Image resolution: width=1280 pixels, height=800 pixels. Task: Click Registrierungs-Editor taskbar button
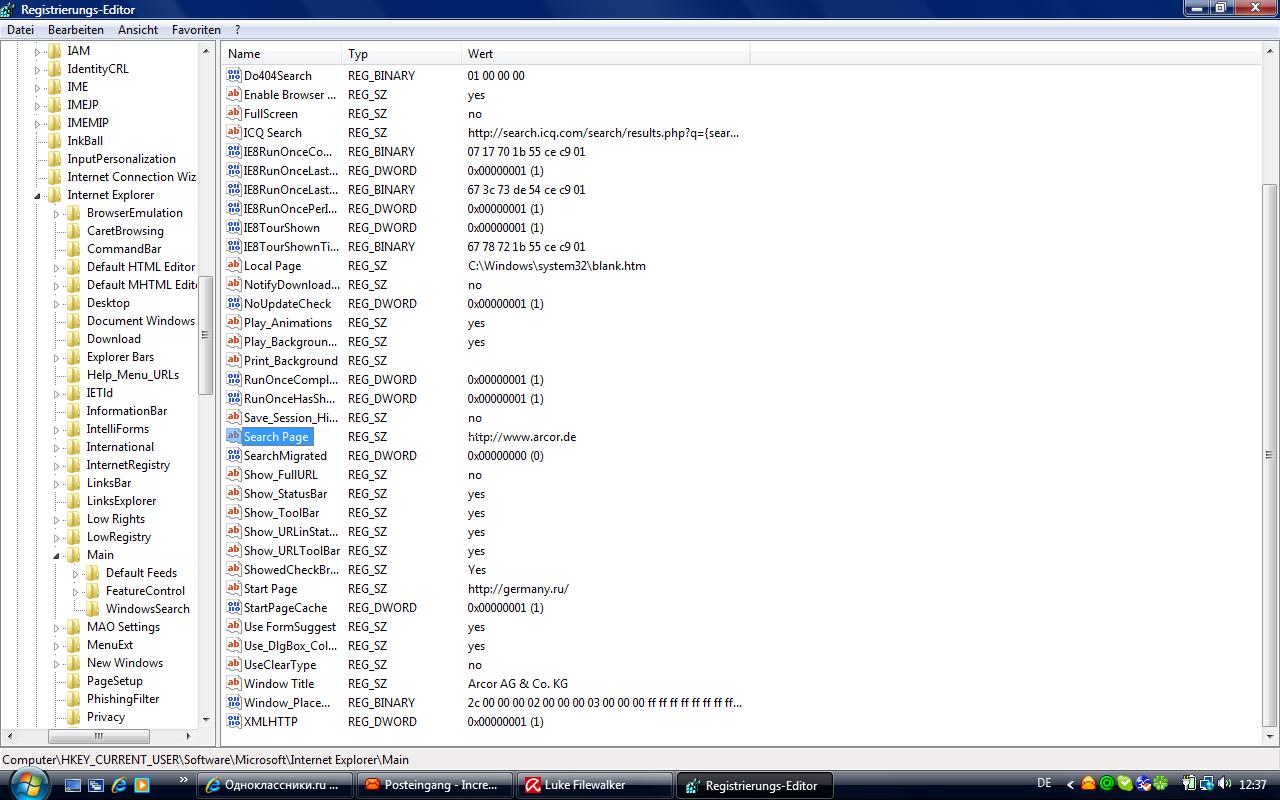pos(755,785)
